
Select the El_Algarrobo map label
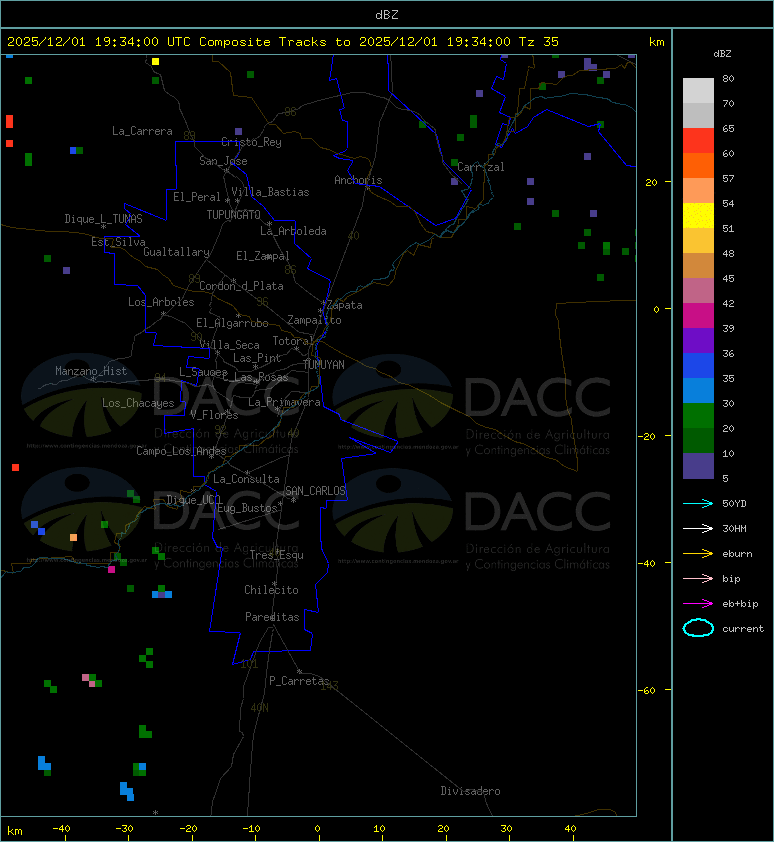(x=233, y=323)
